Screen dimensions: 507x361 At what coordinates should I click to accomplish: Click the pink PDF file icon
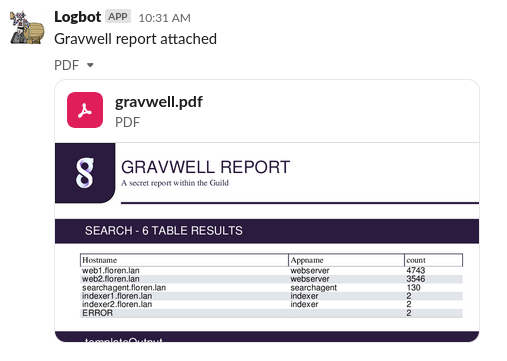[85, 110]
